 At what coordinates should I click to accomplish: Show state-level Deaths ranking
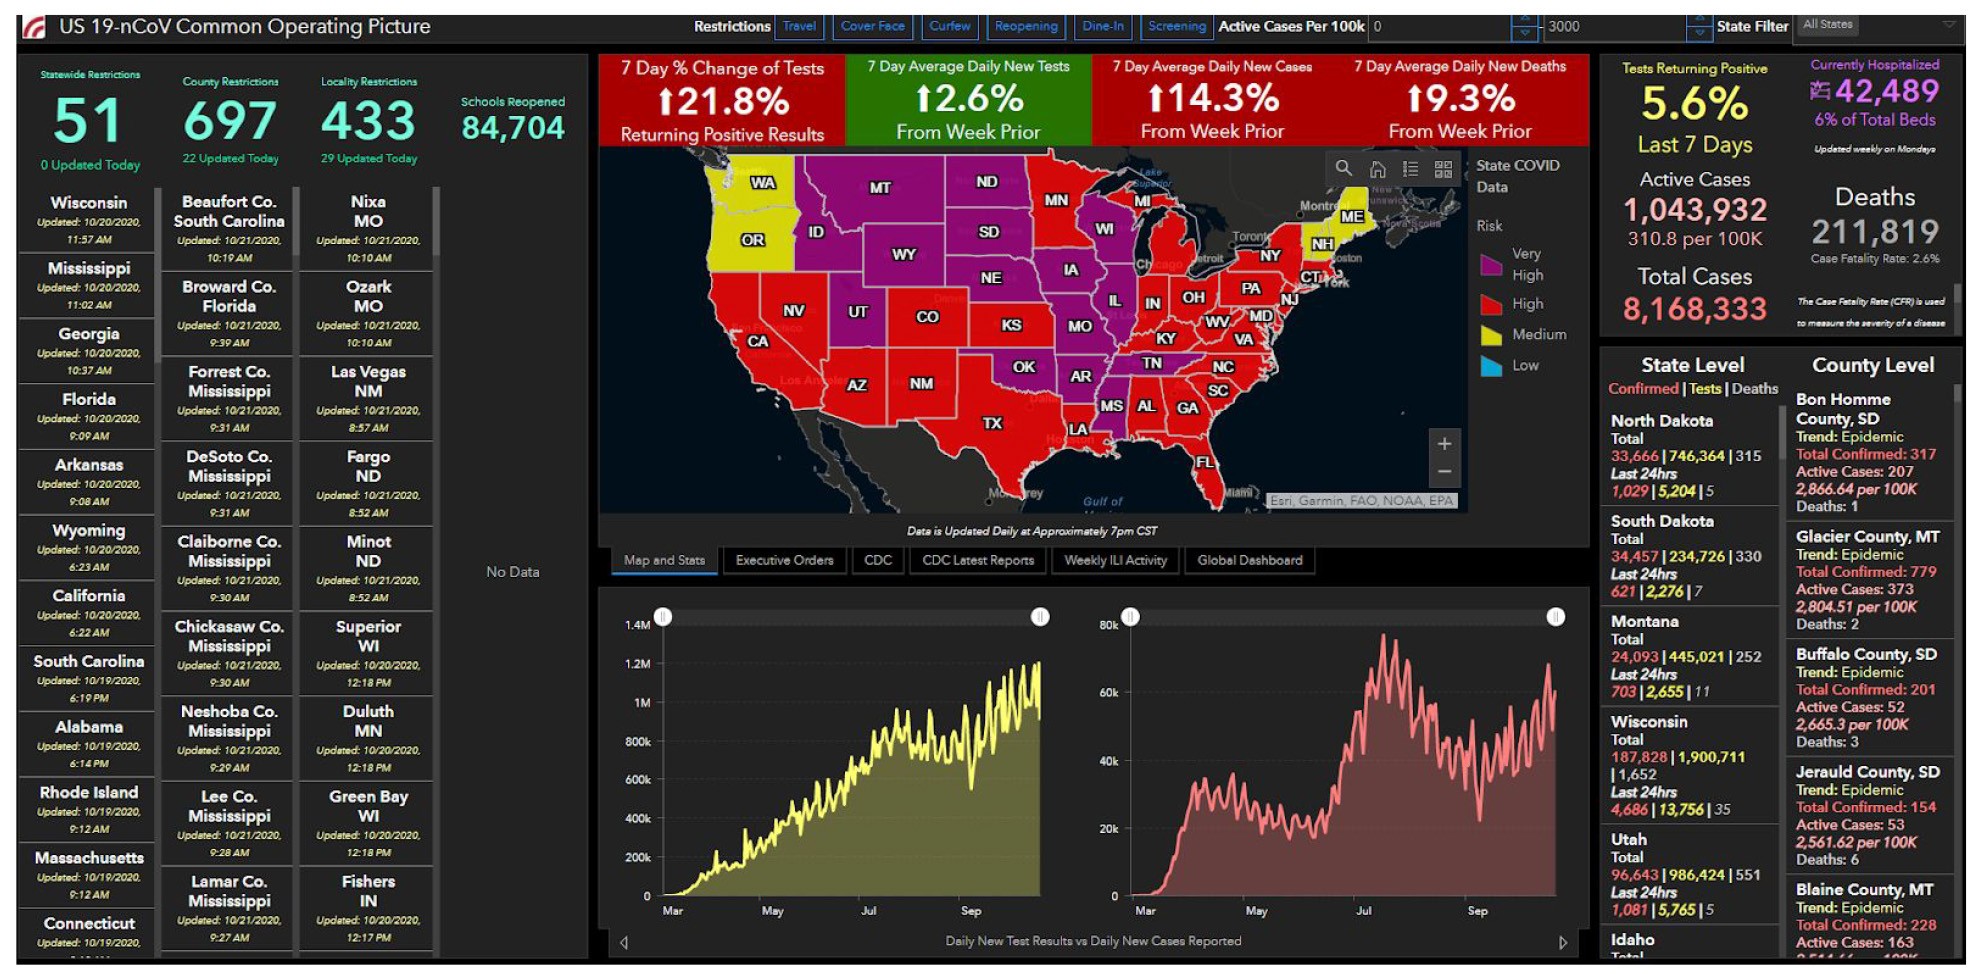pyautogui.click(x=1755, y=389)
